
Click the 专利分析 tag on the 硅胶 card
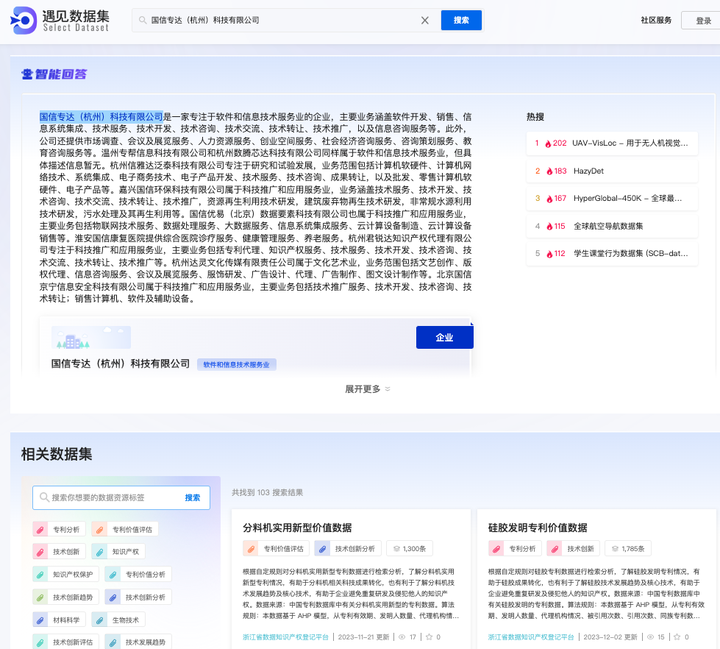[515, 548]
